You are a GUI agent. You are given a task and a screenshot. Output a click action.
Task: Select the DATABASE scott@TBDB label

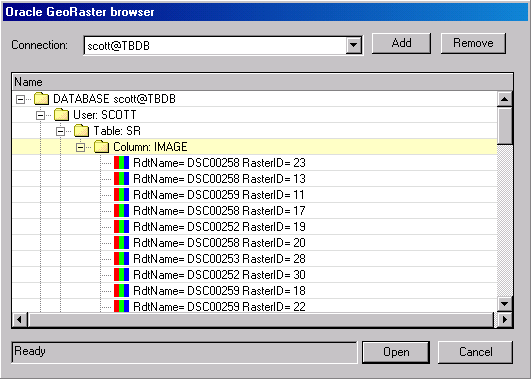click(114, 99)
